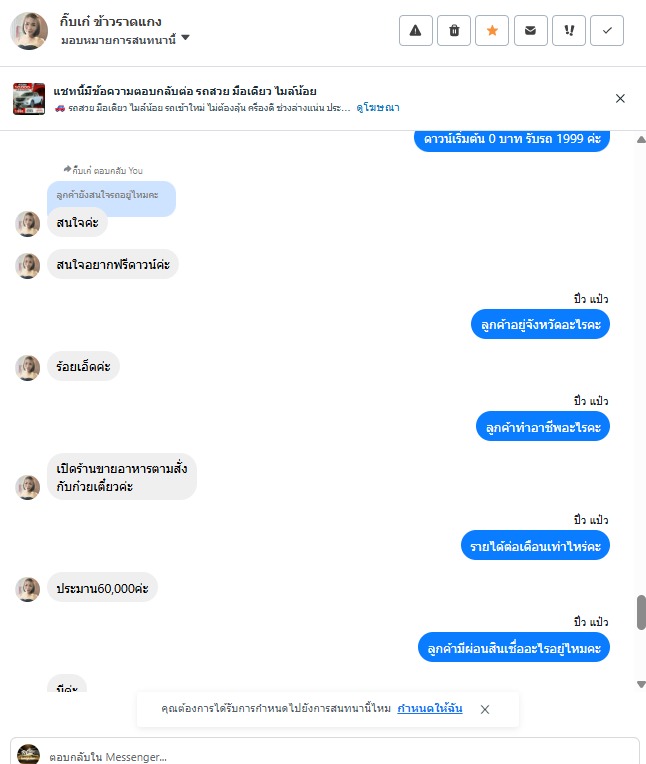Mark conversation unread with envelope icon
646x764 pixels.
pos(531,31)
